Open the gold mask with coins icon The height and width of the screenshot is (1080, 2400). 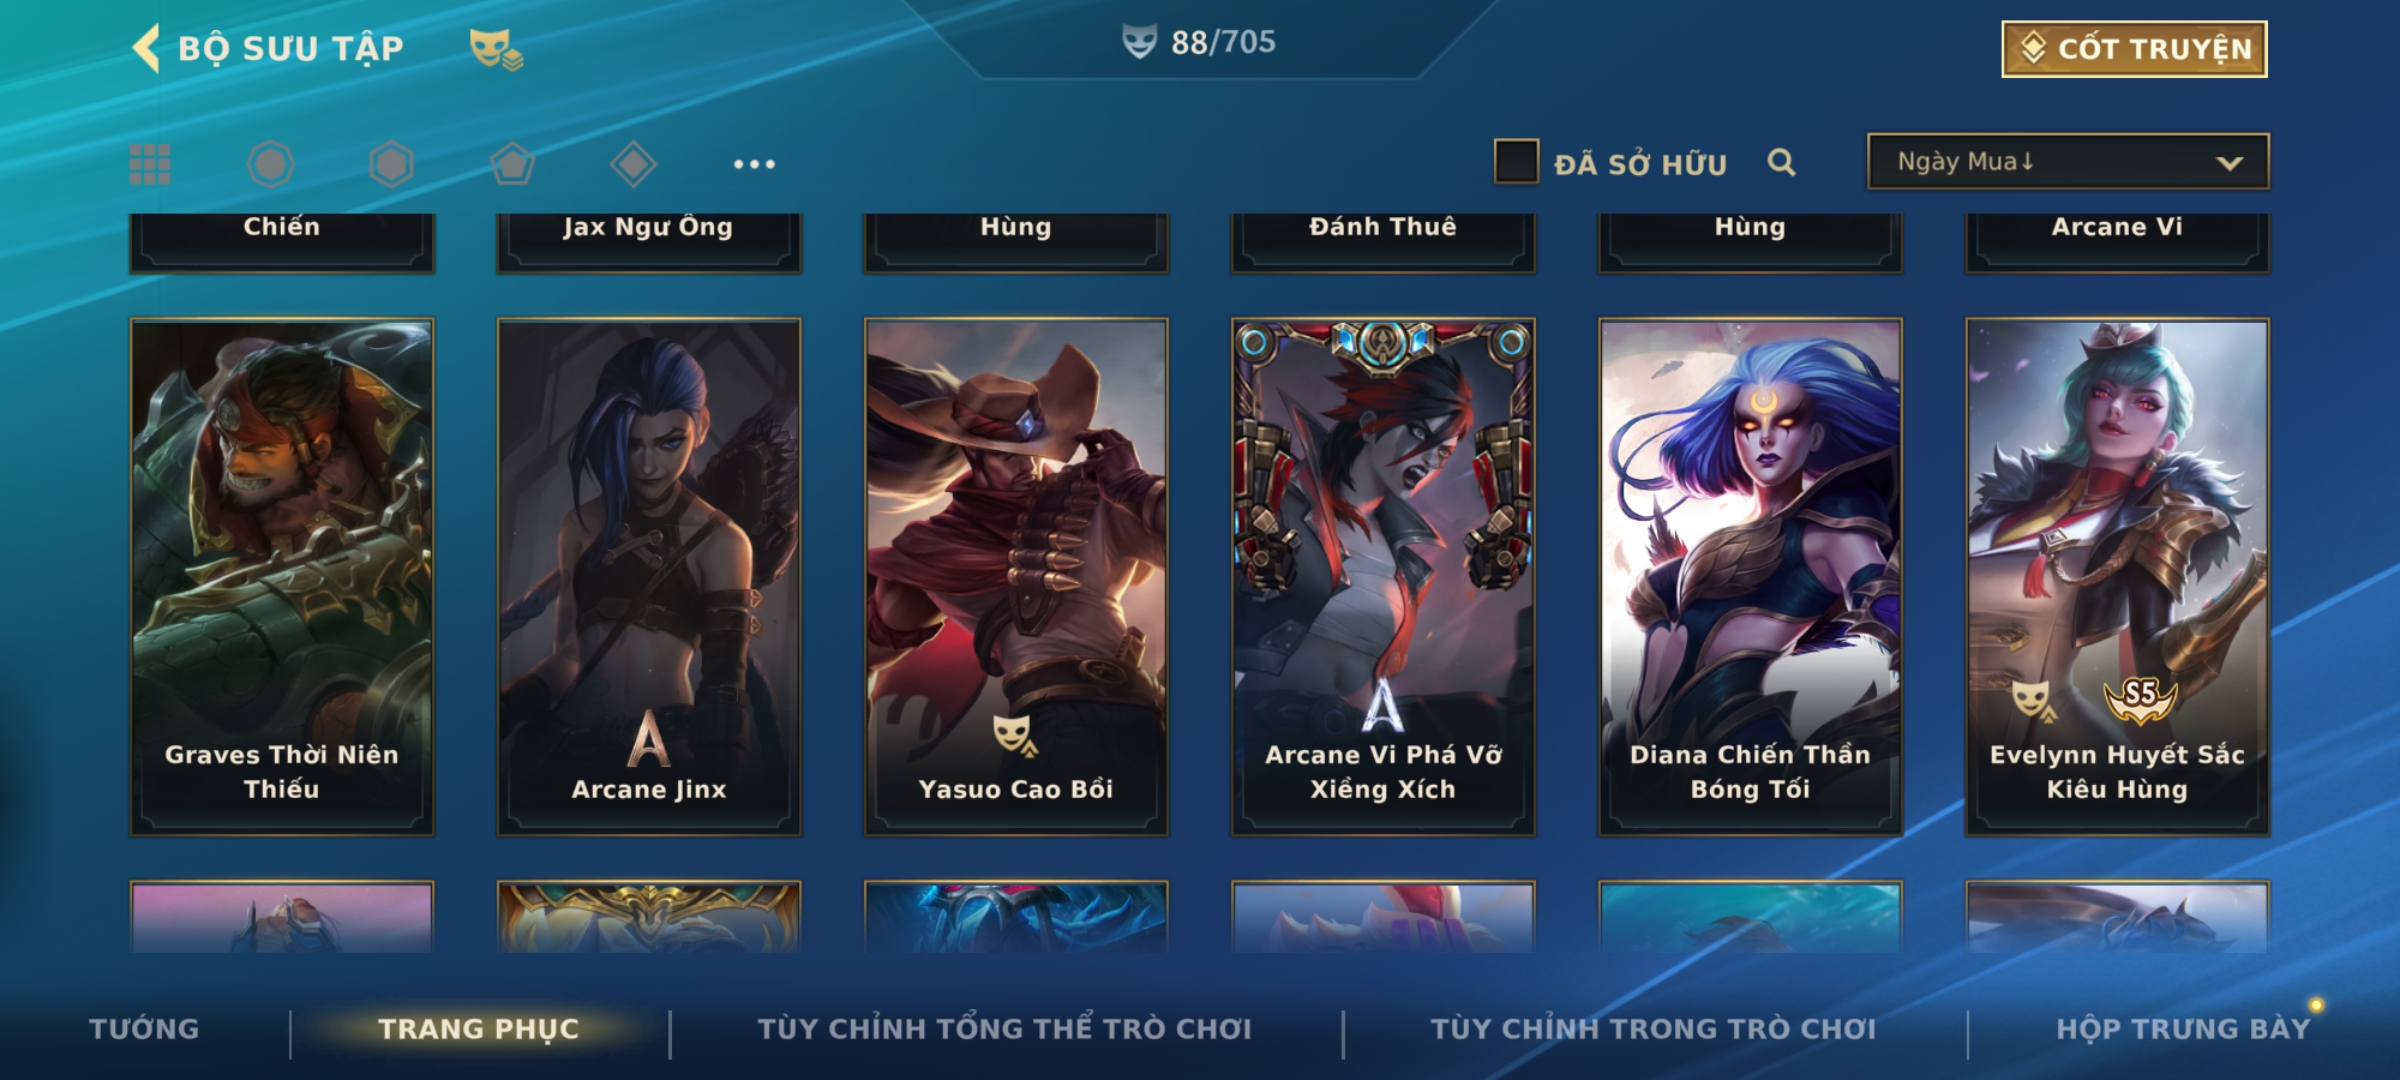pyautogui.click(x=496, y=49)
